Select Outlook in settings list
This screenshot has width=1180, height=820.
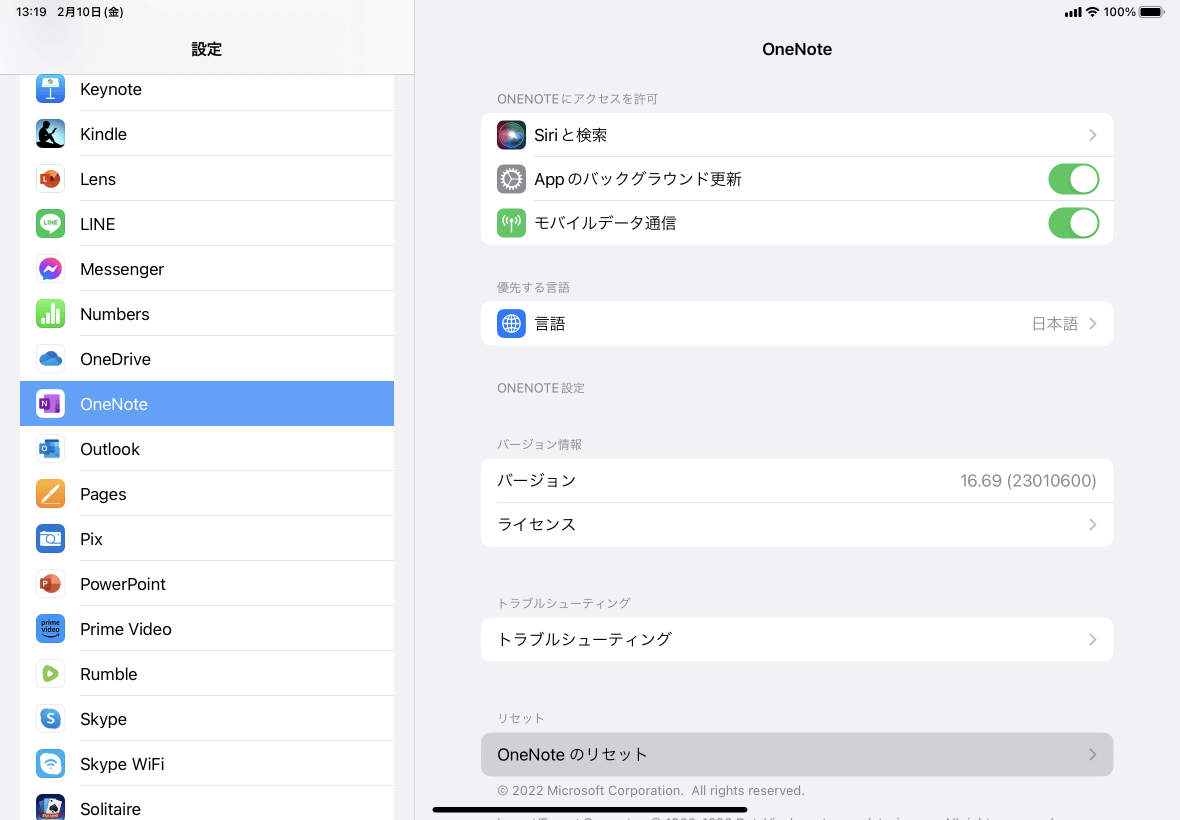click(207, 449)
